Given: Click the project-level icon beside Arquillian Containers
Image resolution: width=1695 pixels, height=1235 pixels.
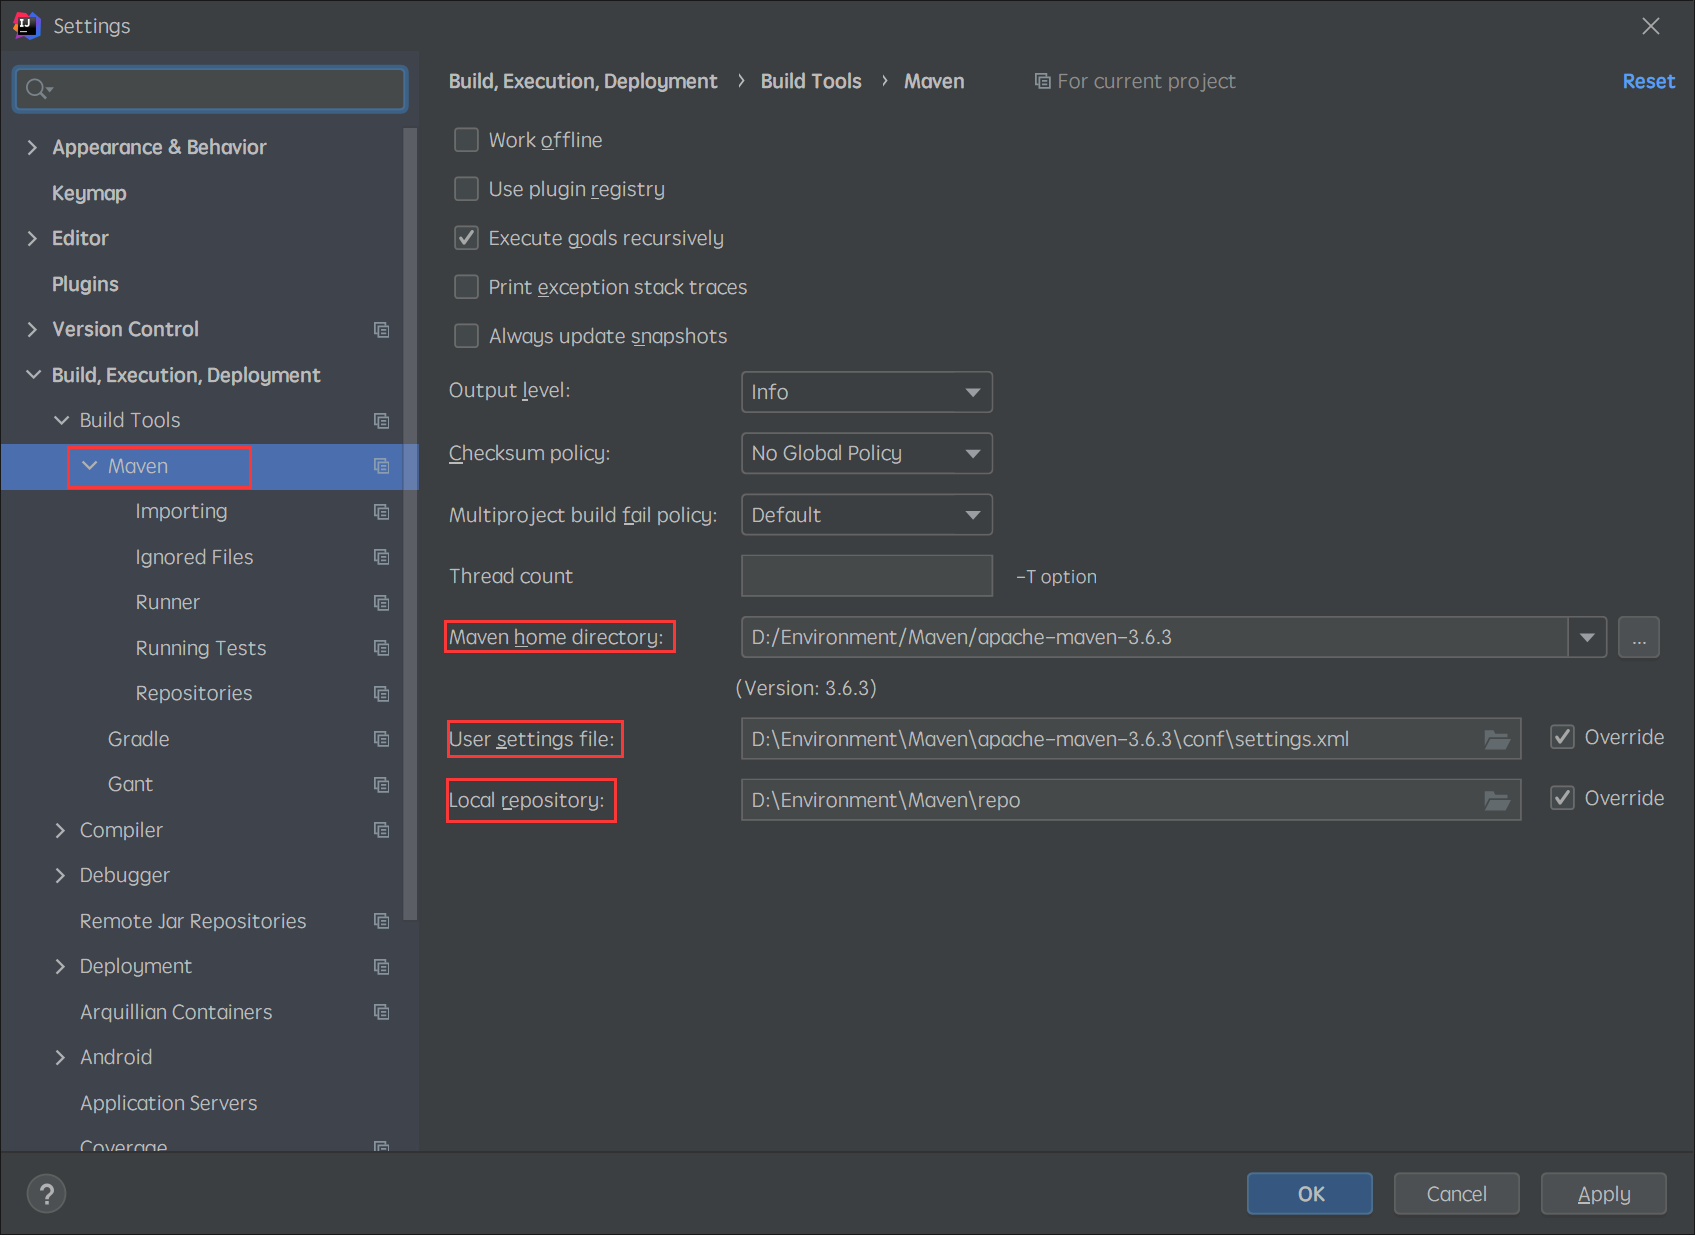Looking at the screenshot, I should click(381, 1012).
